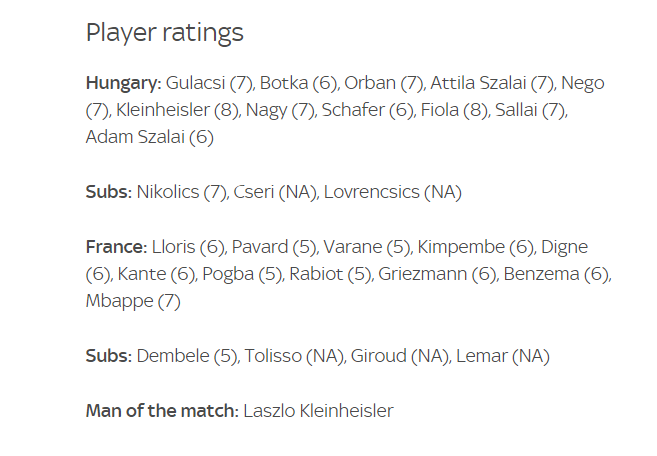
Task: Click the Hungary team label
Action: (x=124, y=84)
